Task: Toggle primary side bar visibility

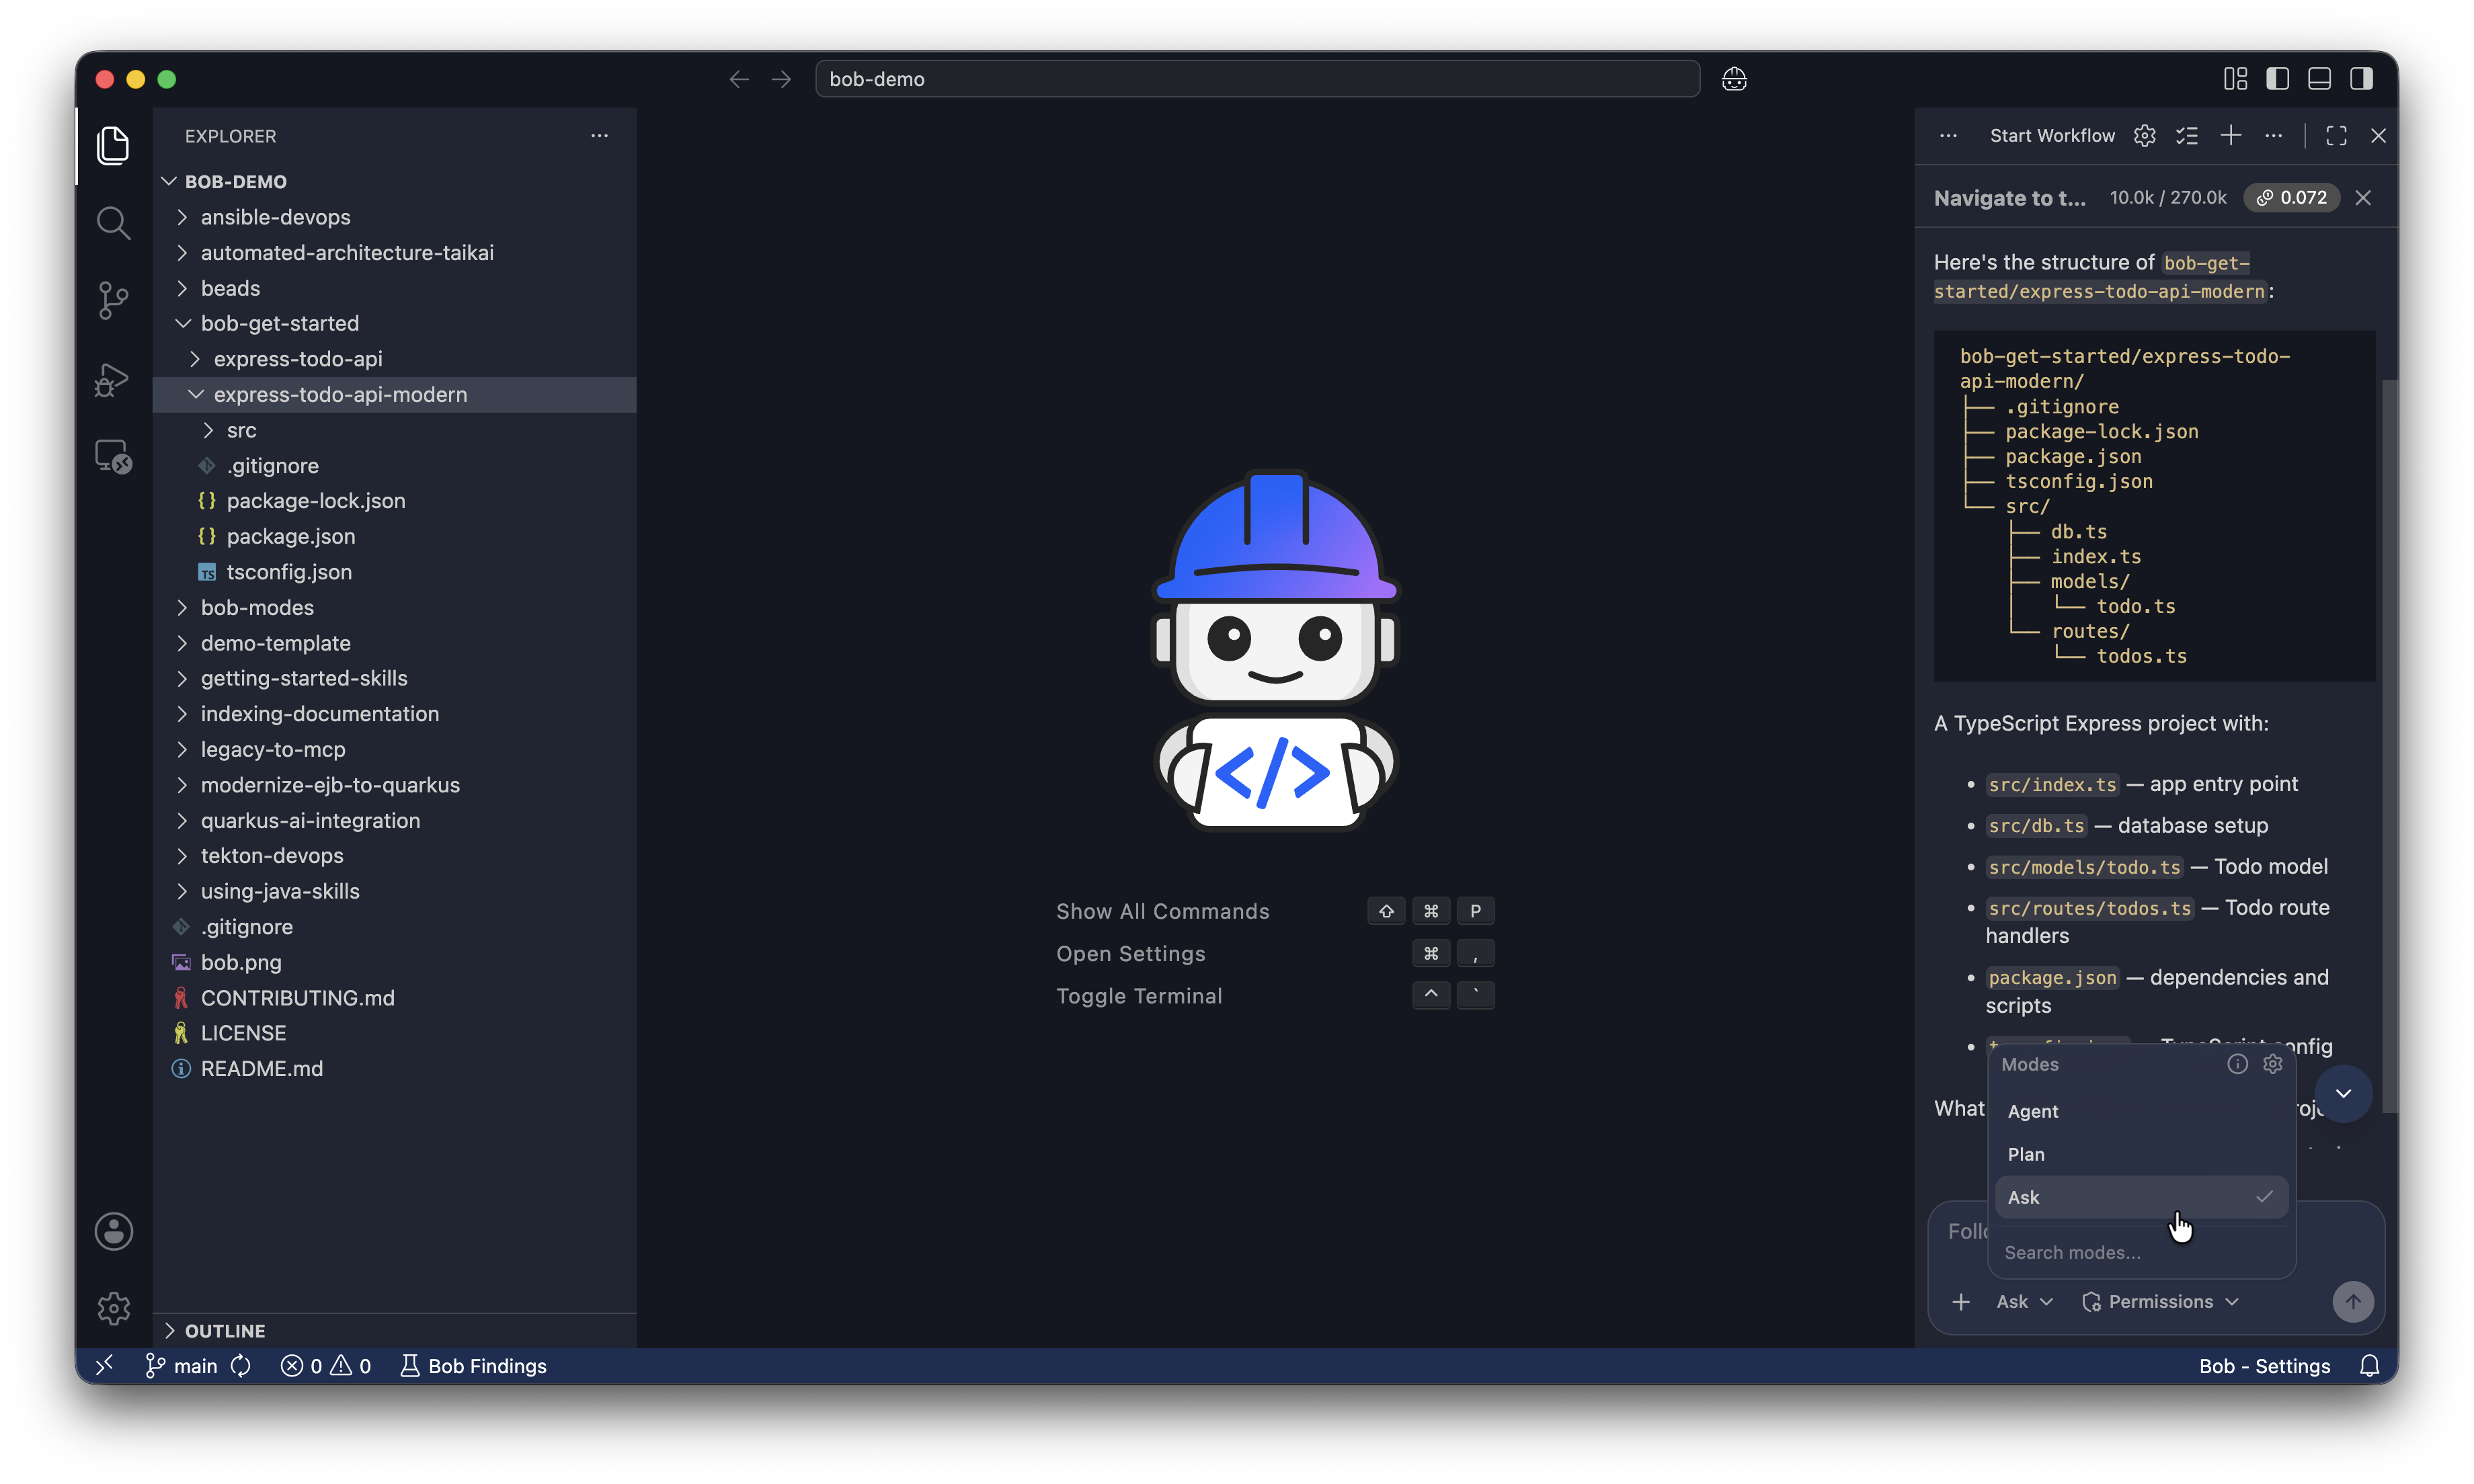Action: tap(2277, 79)
